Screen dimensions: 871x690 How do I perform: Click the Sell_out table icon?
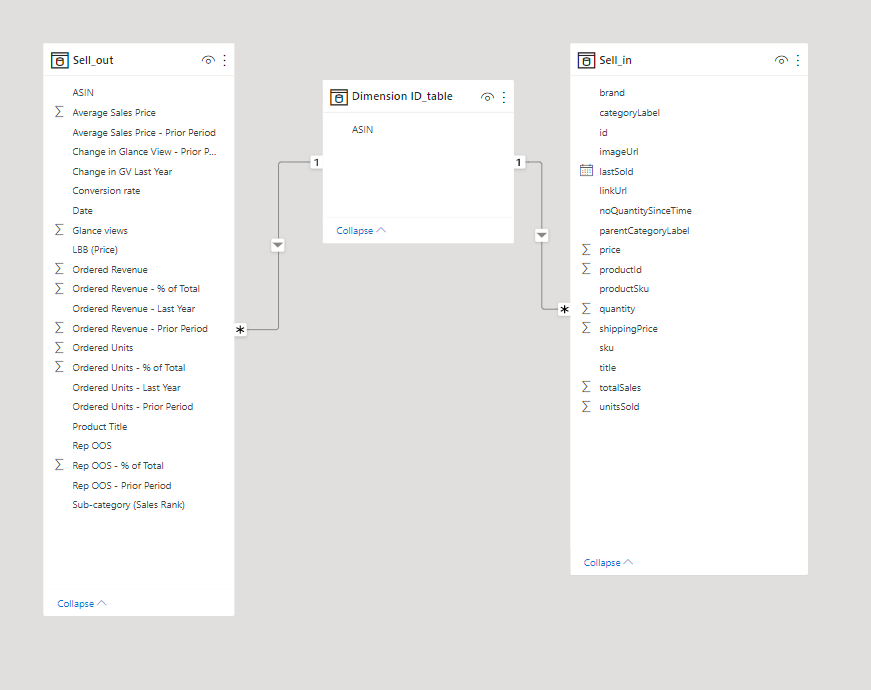(x=59, y=60)
